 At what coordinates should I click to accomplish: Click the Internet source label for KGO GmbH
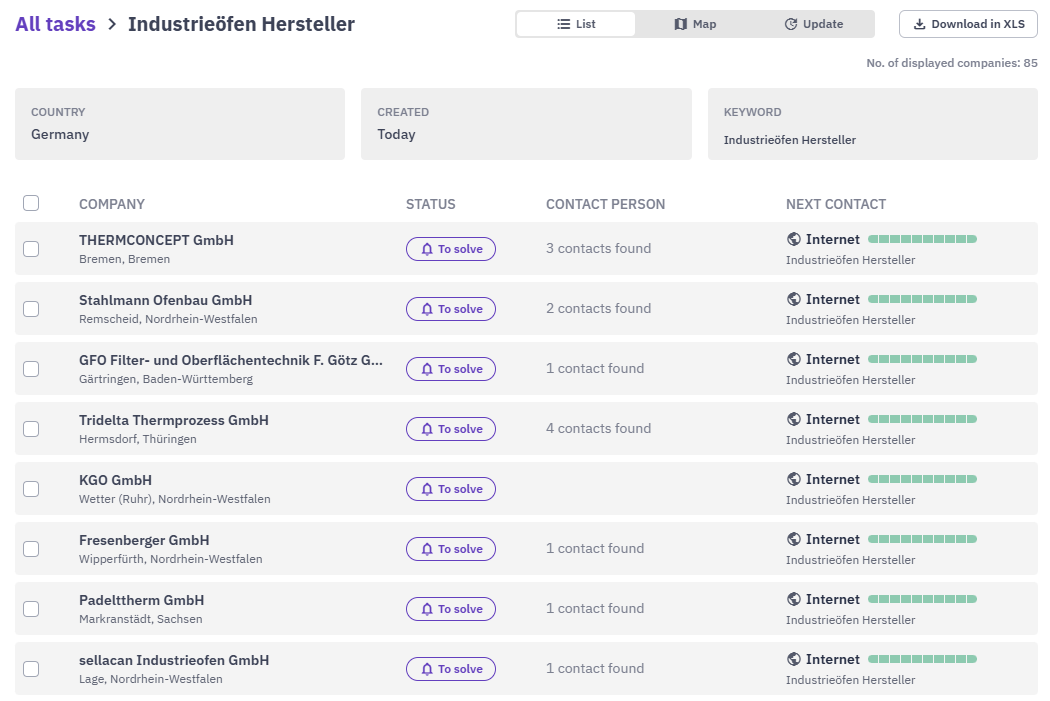[x=832, y=479]
